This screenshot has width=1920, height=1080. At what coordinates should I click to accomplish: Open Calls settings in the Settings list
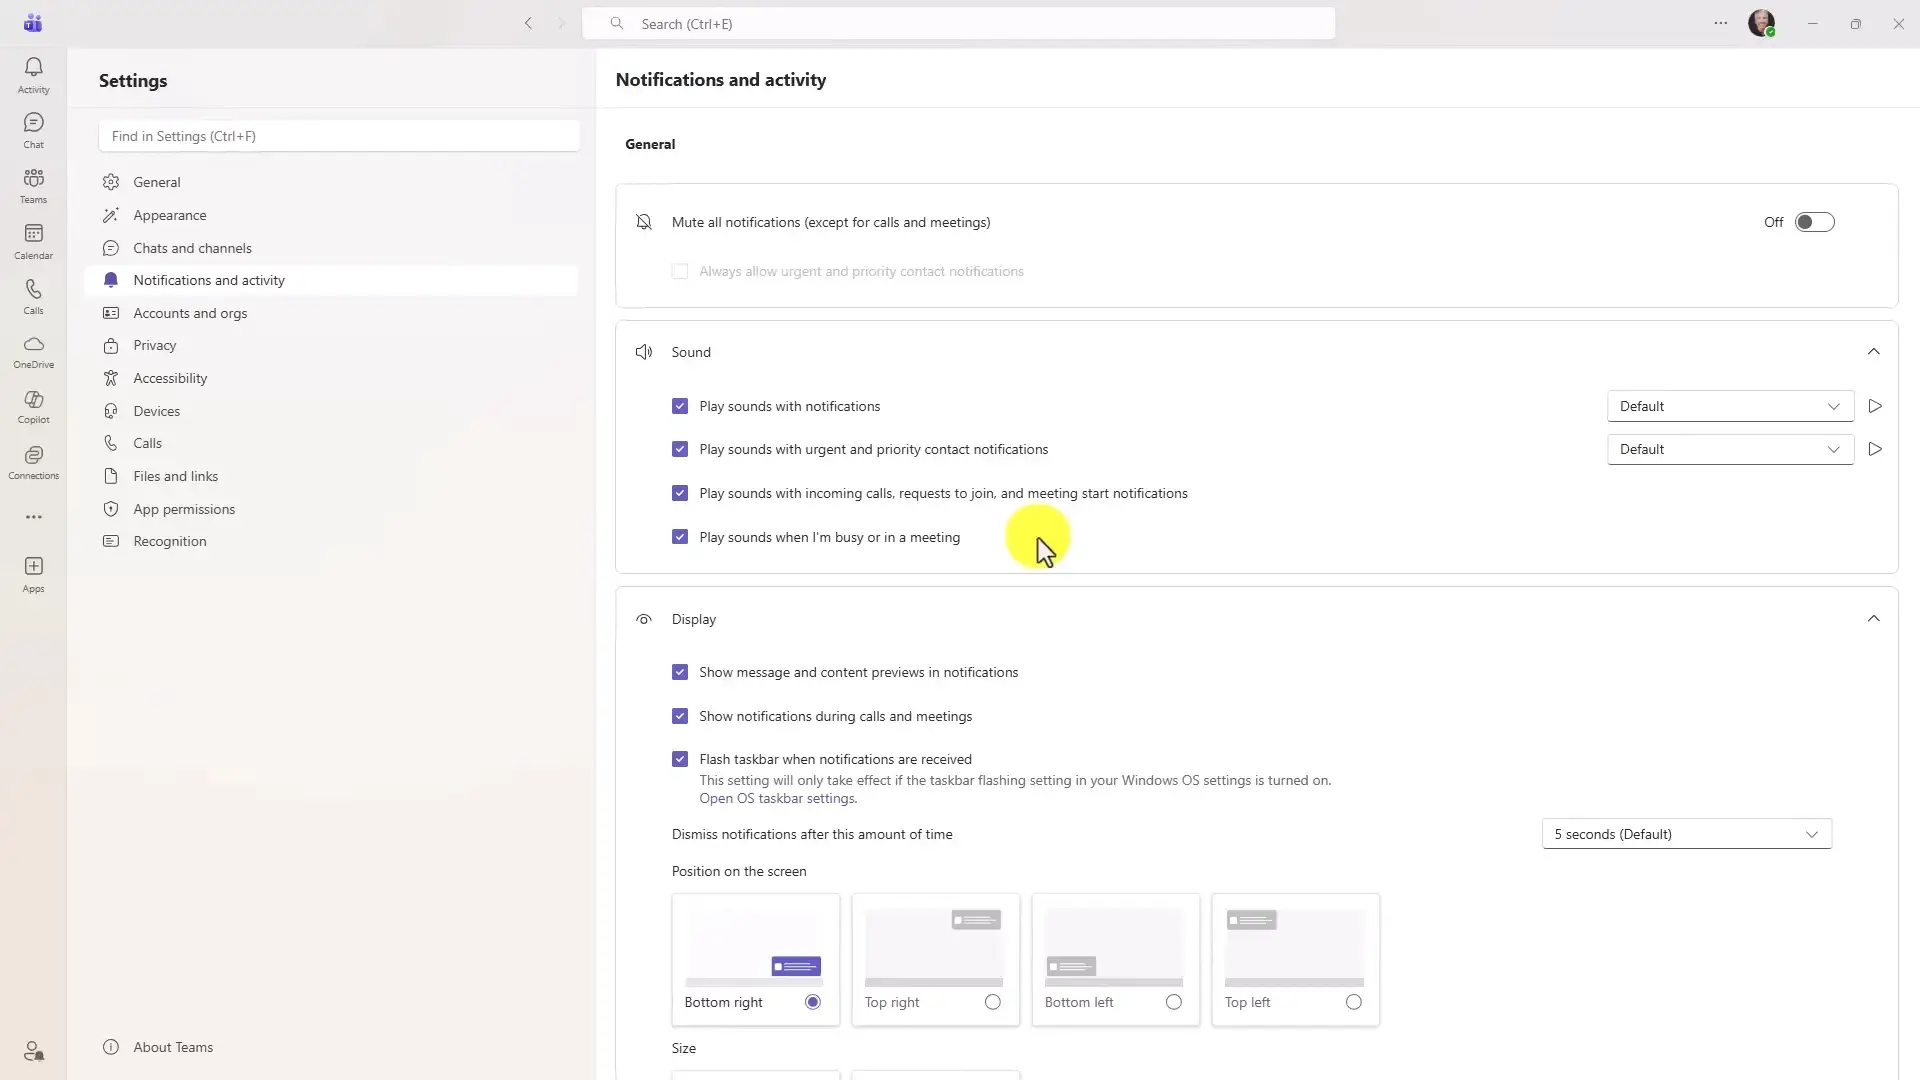click(331, 443)
